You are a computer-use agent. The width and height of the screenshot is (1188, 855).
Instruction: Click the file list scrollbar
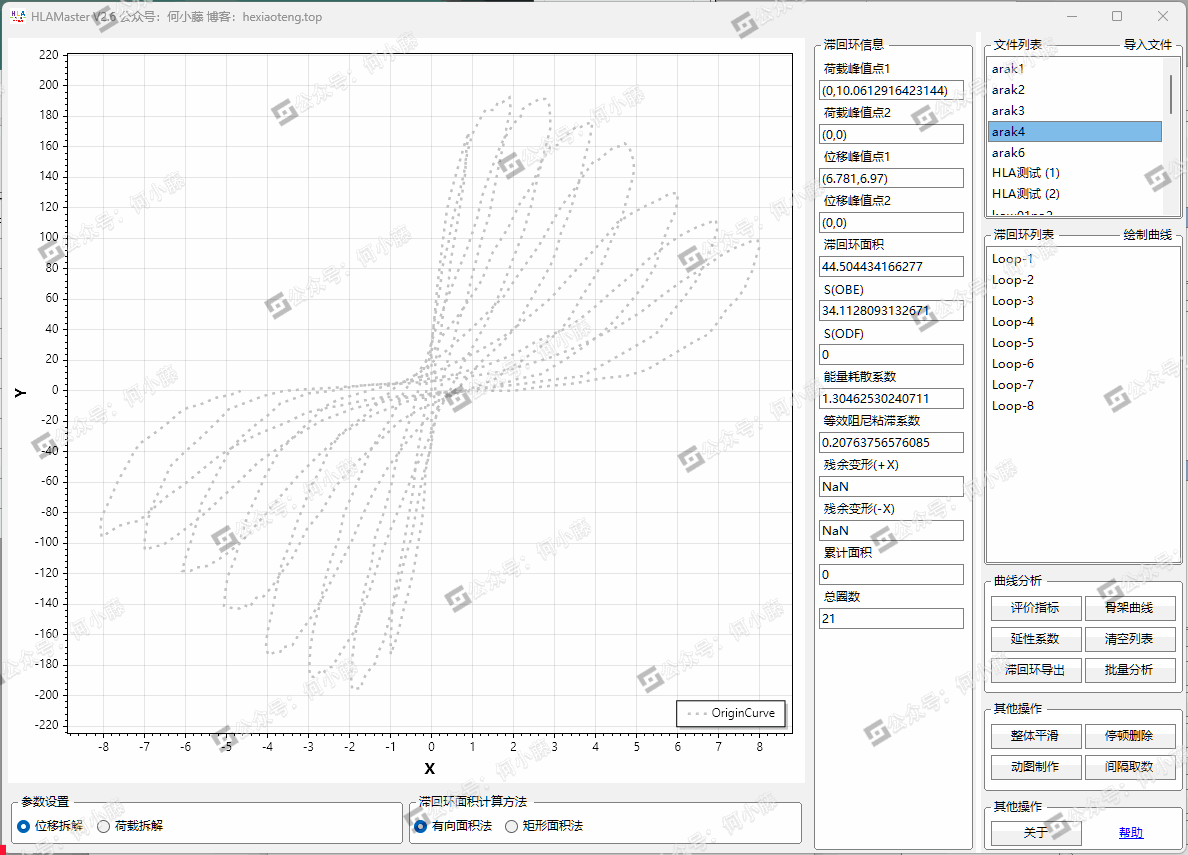coord(1171,95)
